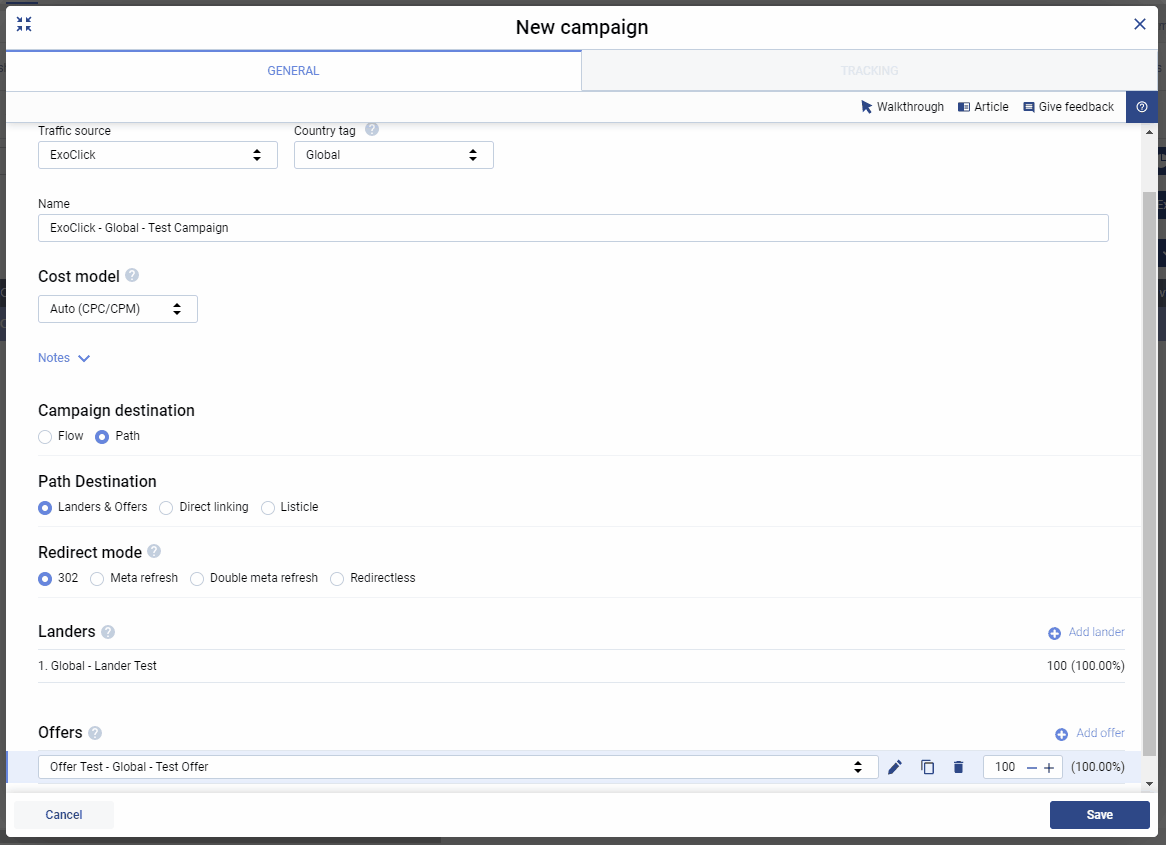Click the Redirect mode help icon
The image size is (1166, 845).
click(x=154, y=552)
